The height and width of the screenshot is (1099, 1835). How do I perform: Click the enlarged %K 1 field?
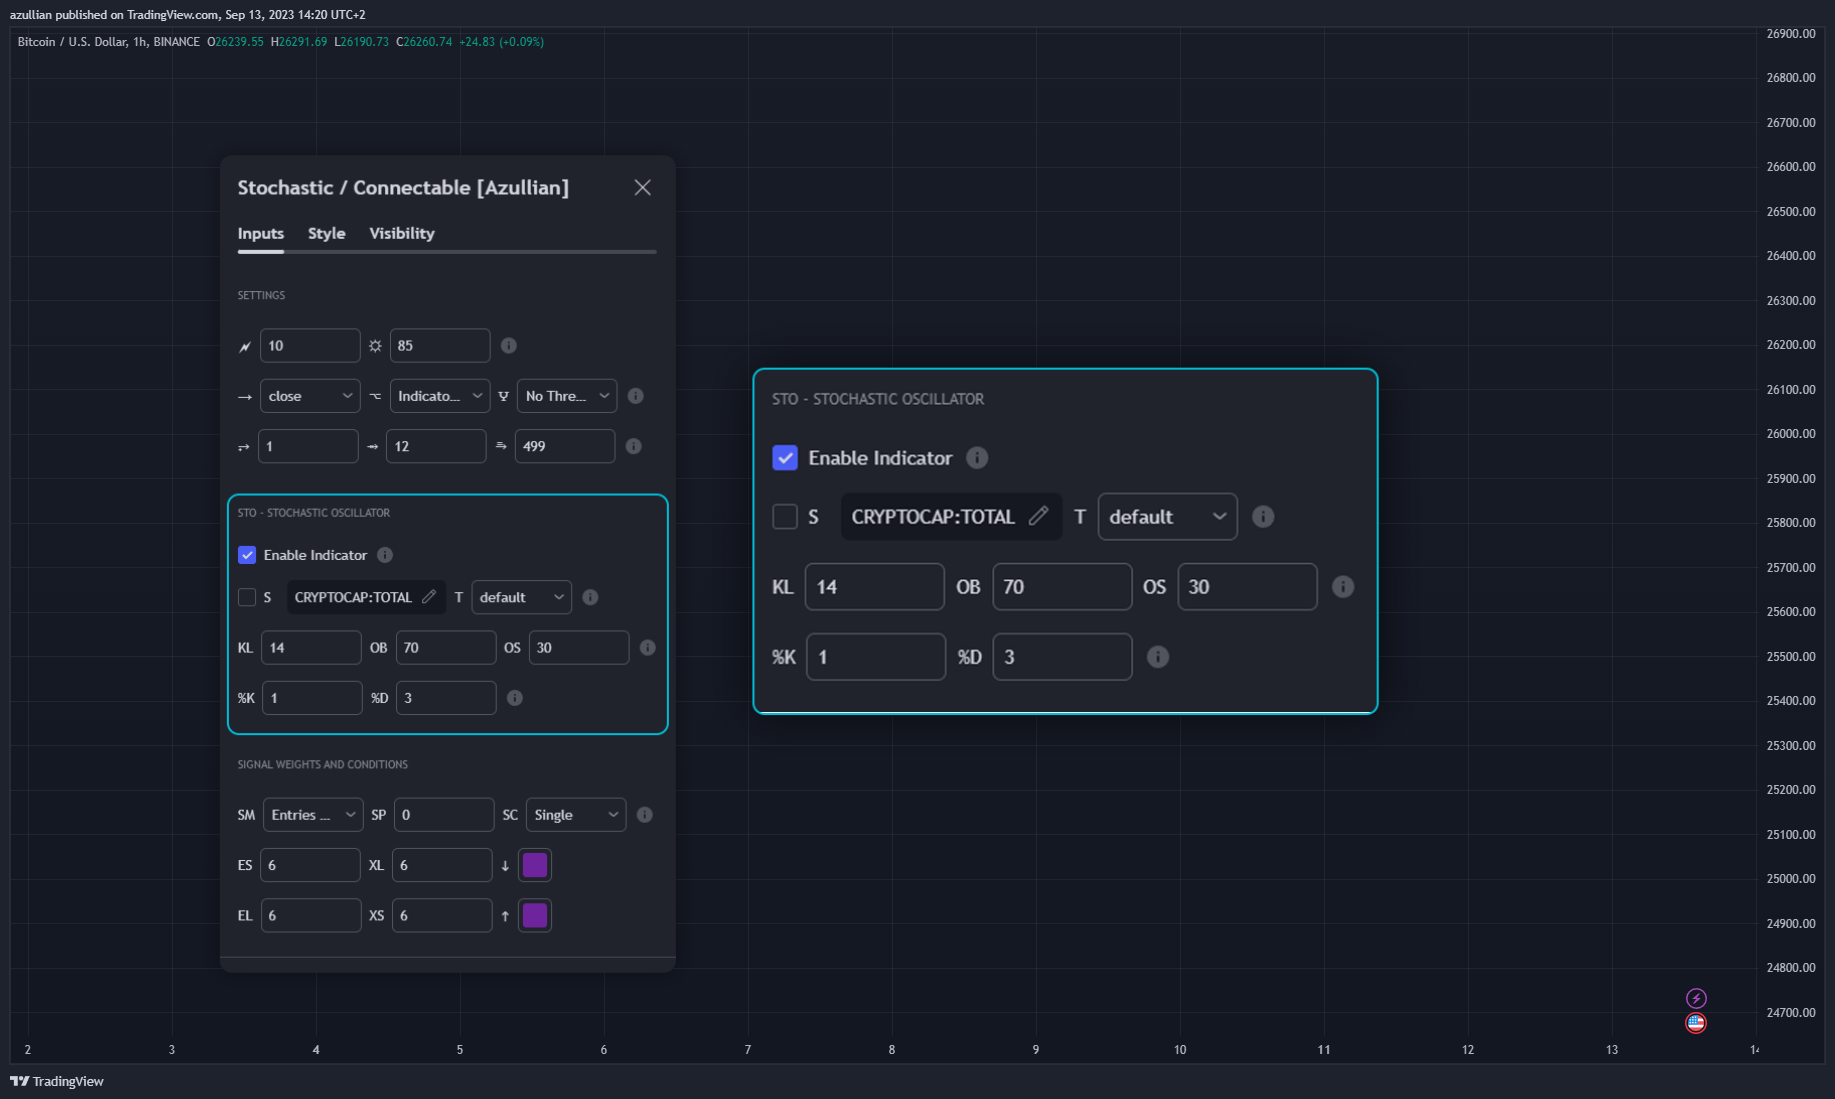pos(876,657)
